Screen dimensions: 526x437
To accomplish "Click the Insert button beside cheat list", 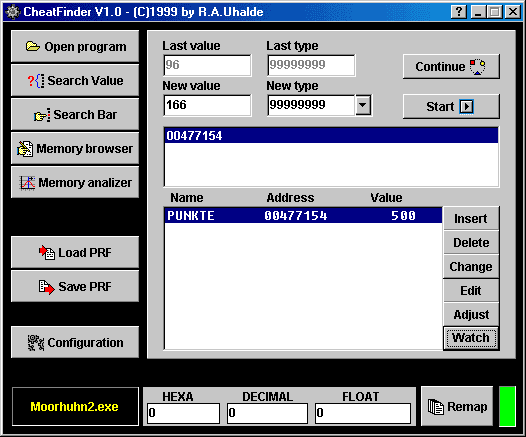I will coord(471,219).
